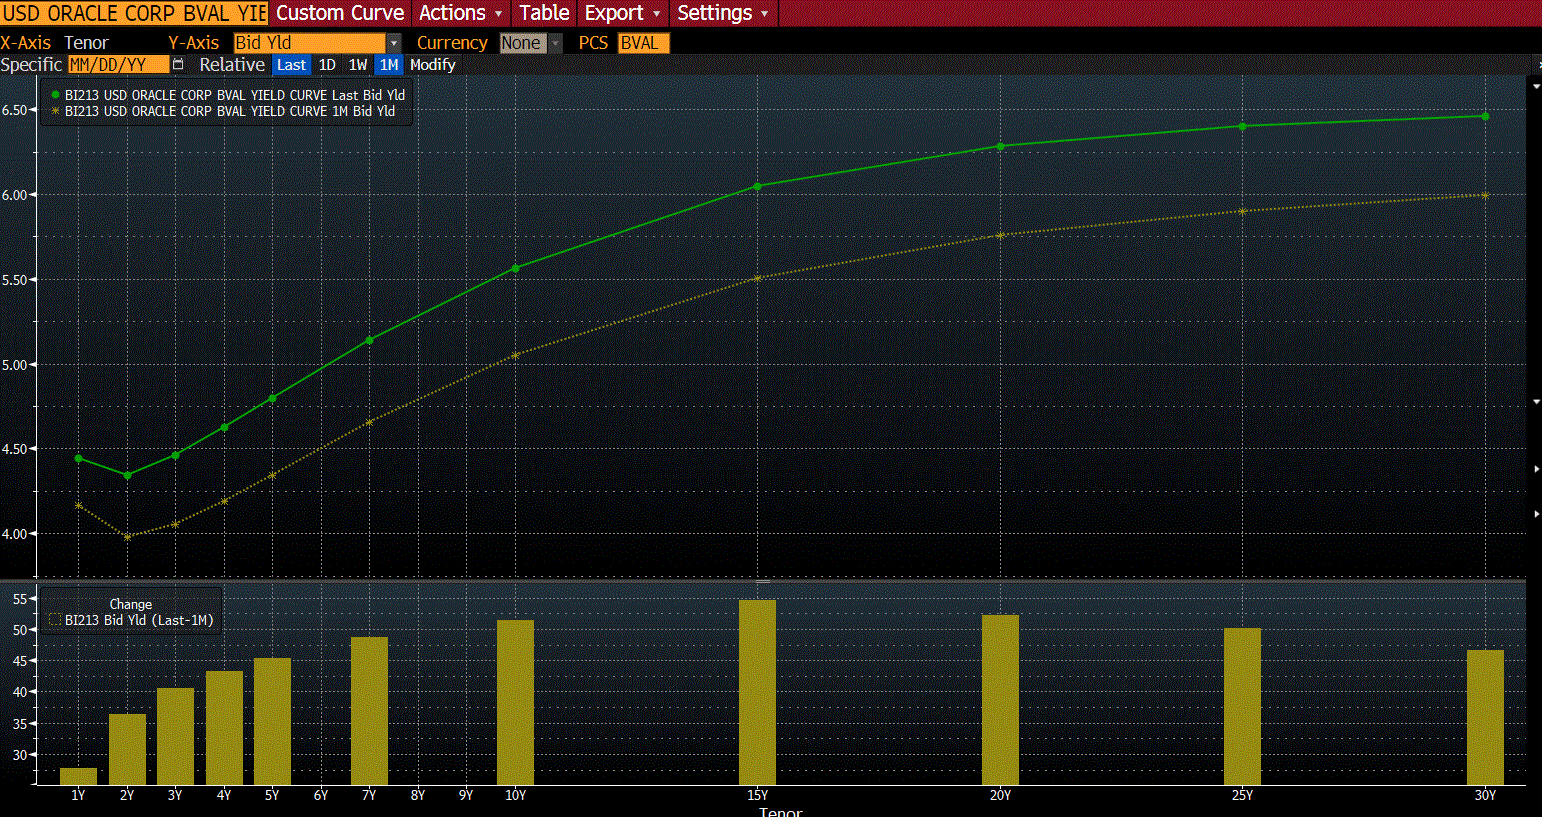Viewport: 1542px width, 817px height.
Task: Expand the Currency None dropdown
Action: 555,43
